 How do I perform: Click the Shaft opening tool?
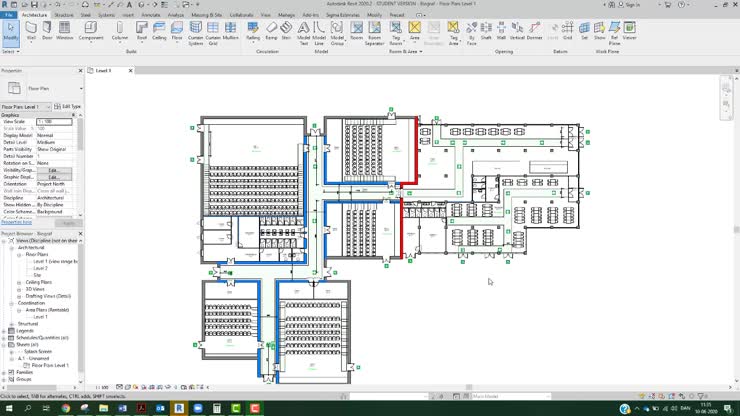(x=486, y=31)
